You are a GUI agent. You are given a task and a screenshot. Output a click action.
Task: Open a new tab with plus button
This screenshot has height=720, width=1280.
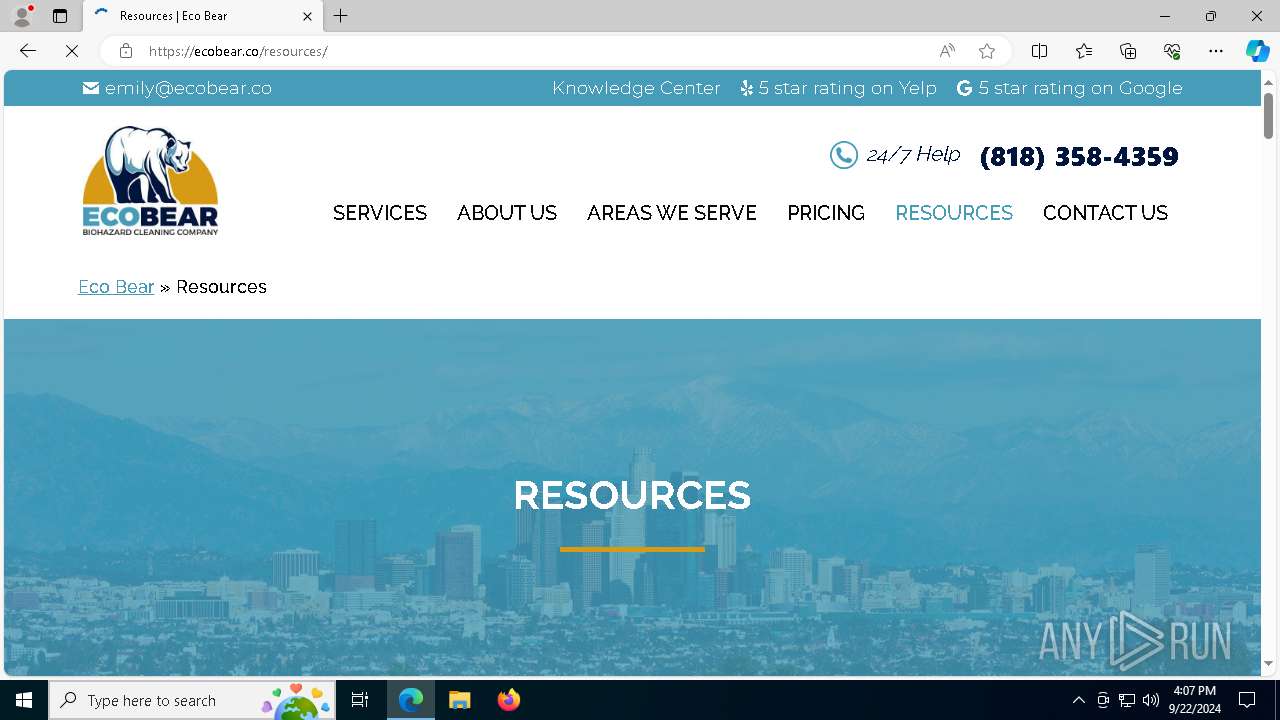(341, 16)
